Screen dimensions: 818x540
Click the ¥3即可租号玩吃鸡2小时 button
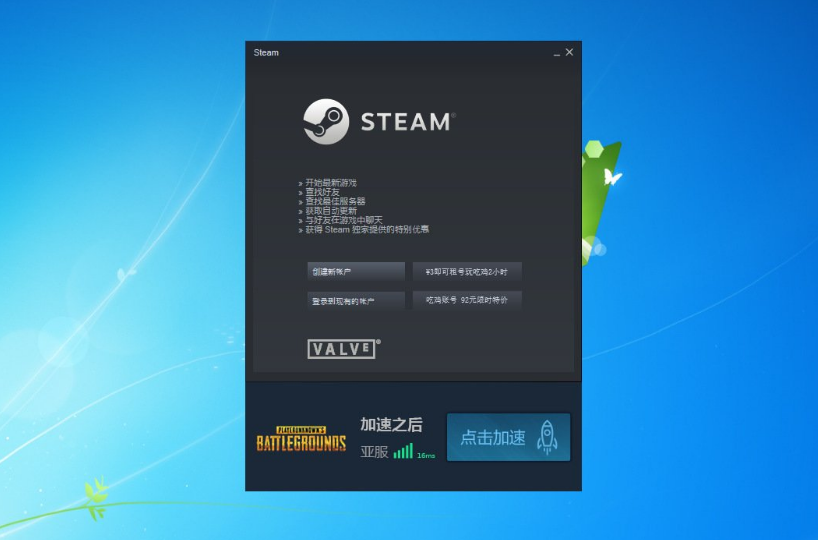coord(467,271)
